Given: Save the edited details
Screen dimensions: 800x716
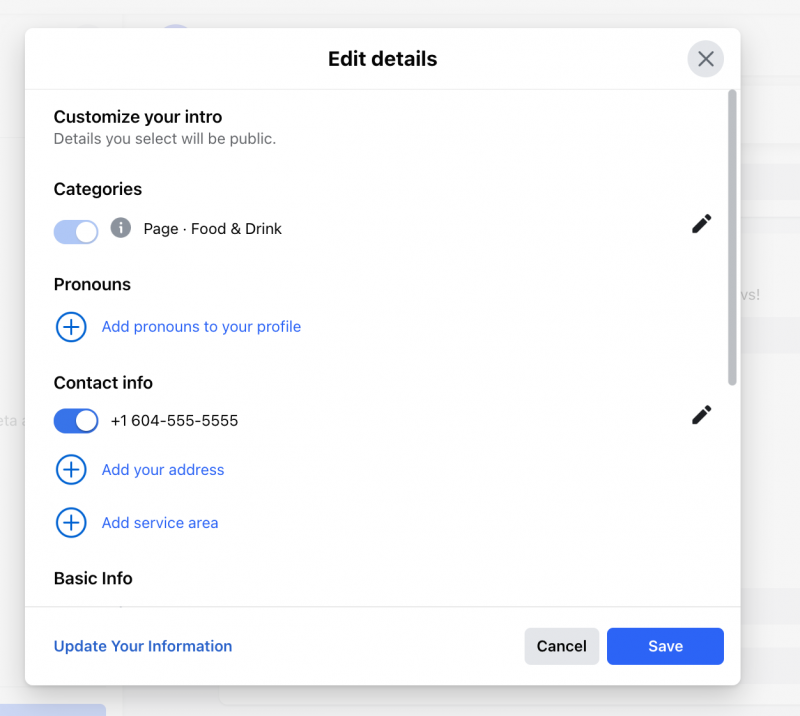Looking at the screenshot, I should pos(665,646).
